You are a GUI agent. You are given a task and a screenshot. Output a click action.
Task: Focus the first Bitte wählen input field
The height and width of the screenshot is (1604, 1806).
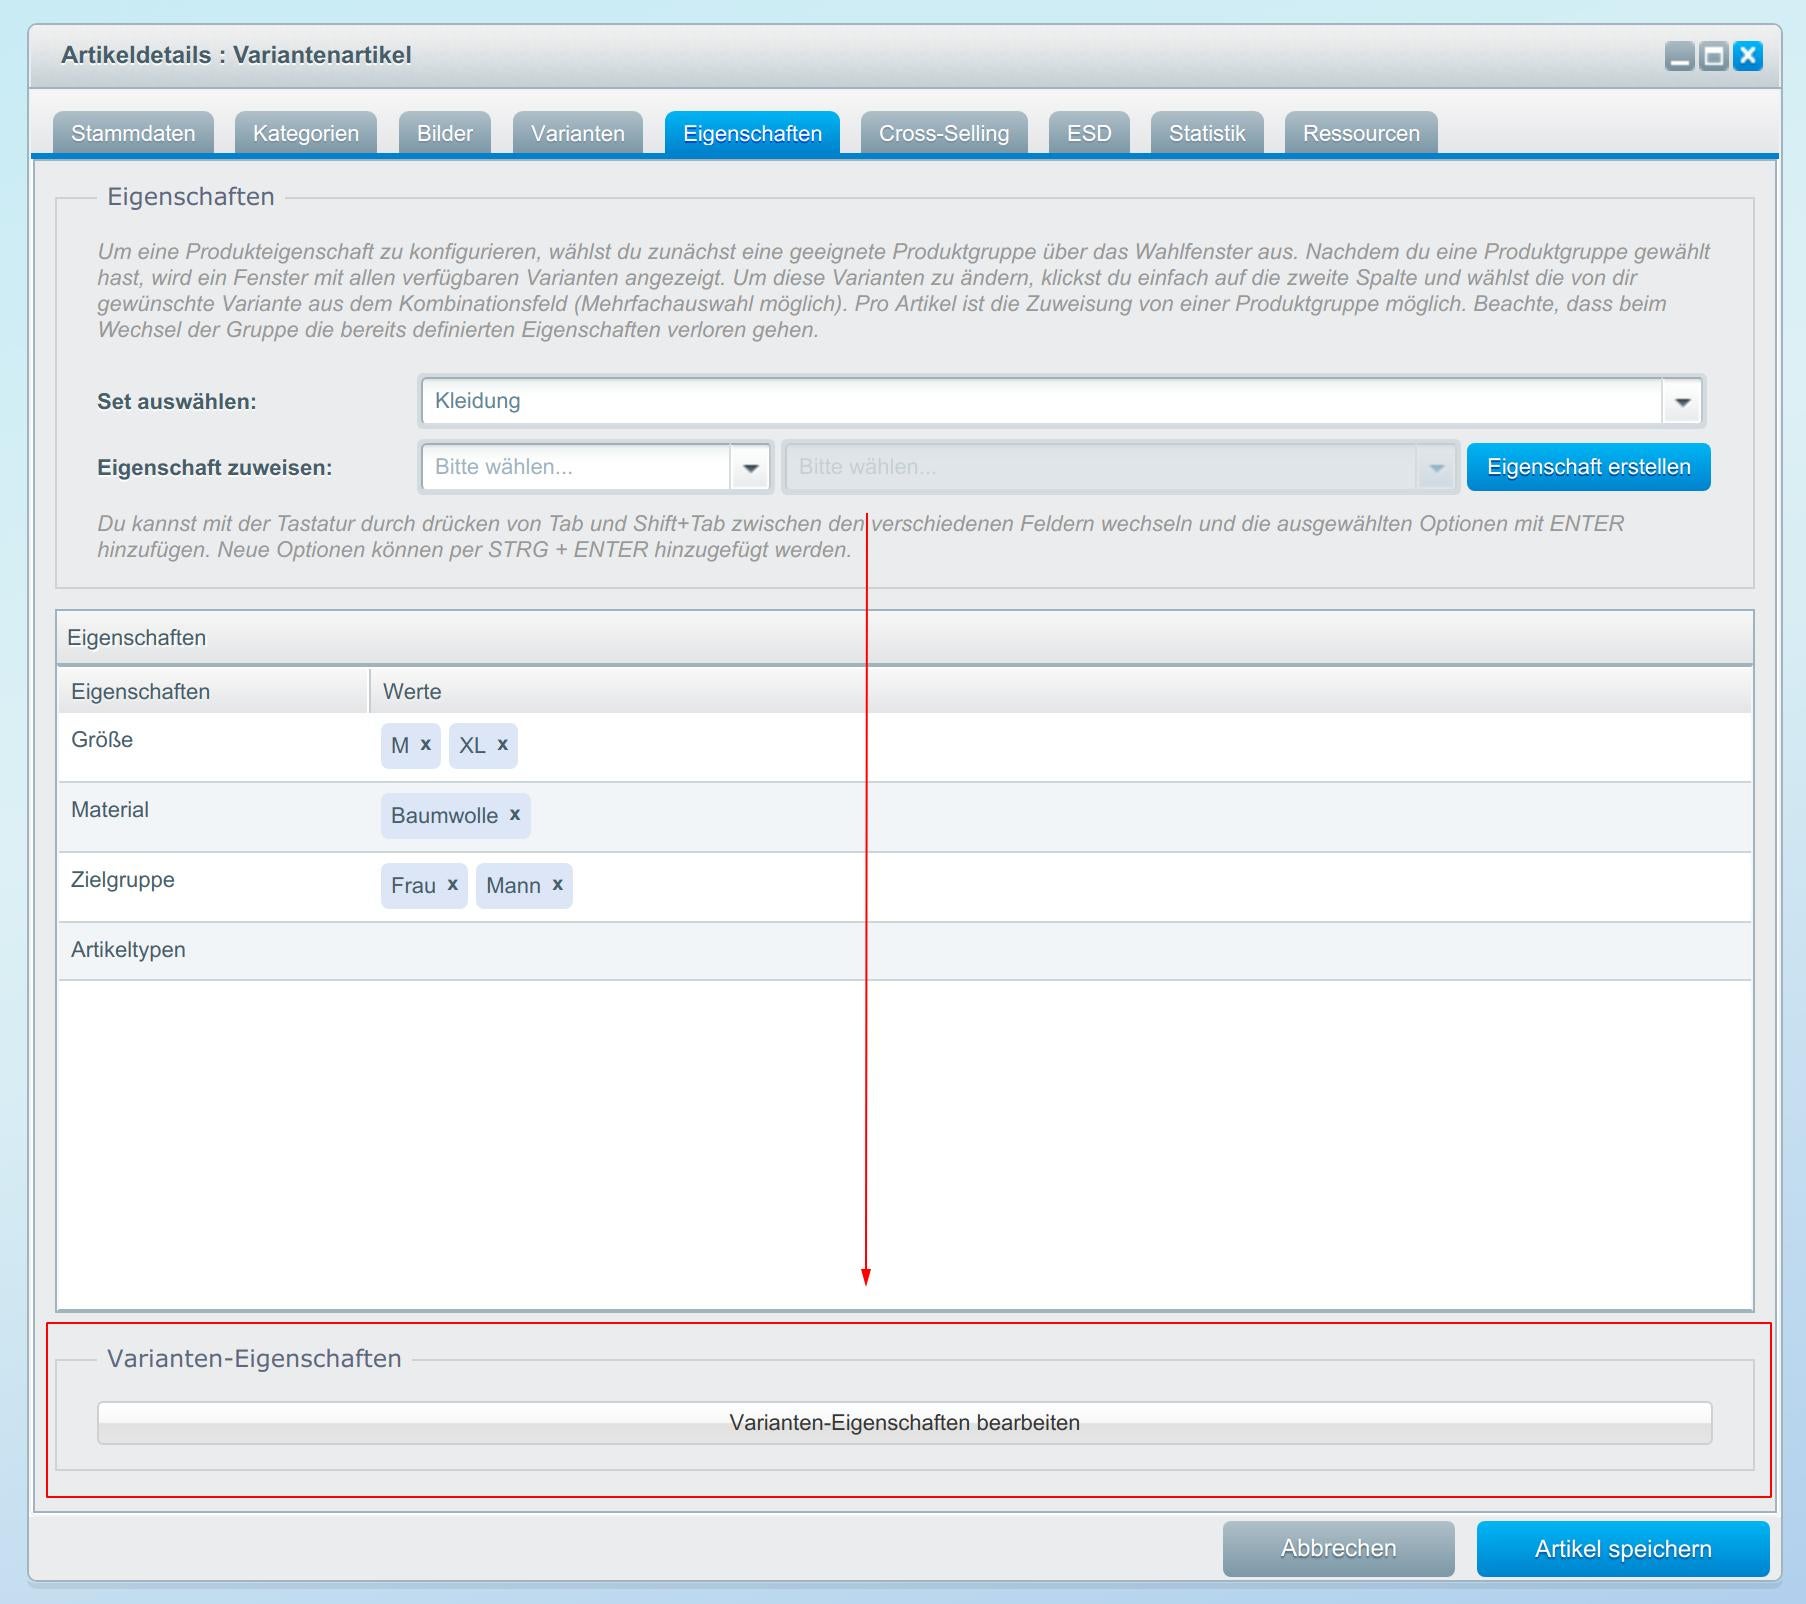point(576,467)
